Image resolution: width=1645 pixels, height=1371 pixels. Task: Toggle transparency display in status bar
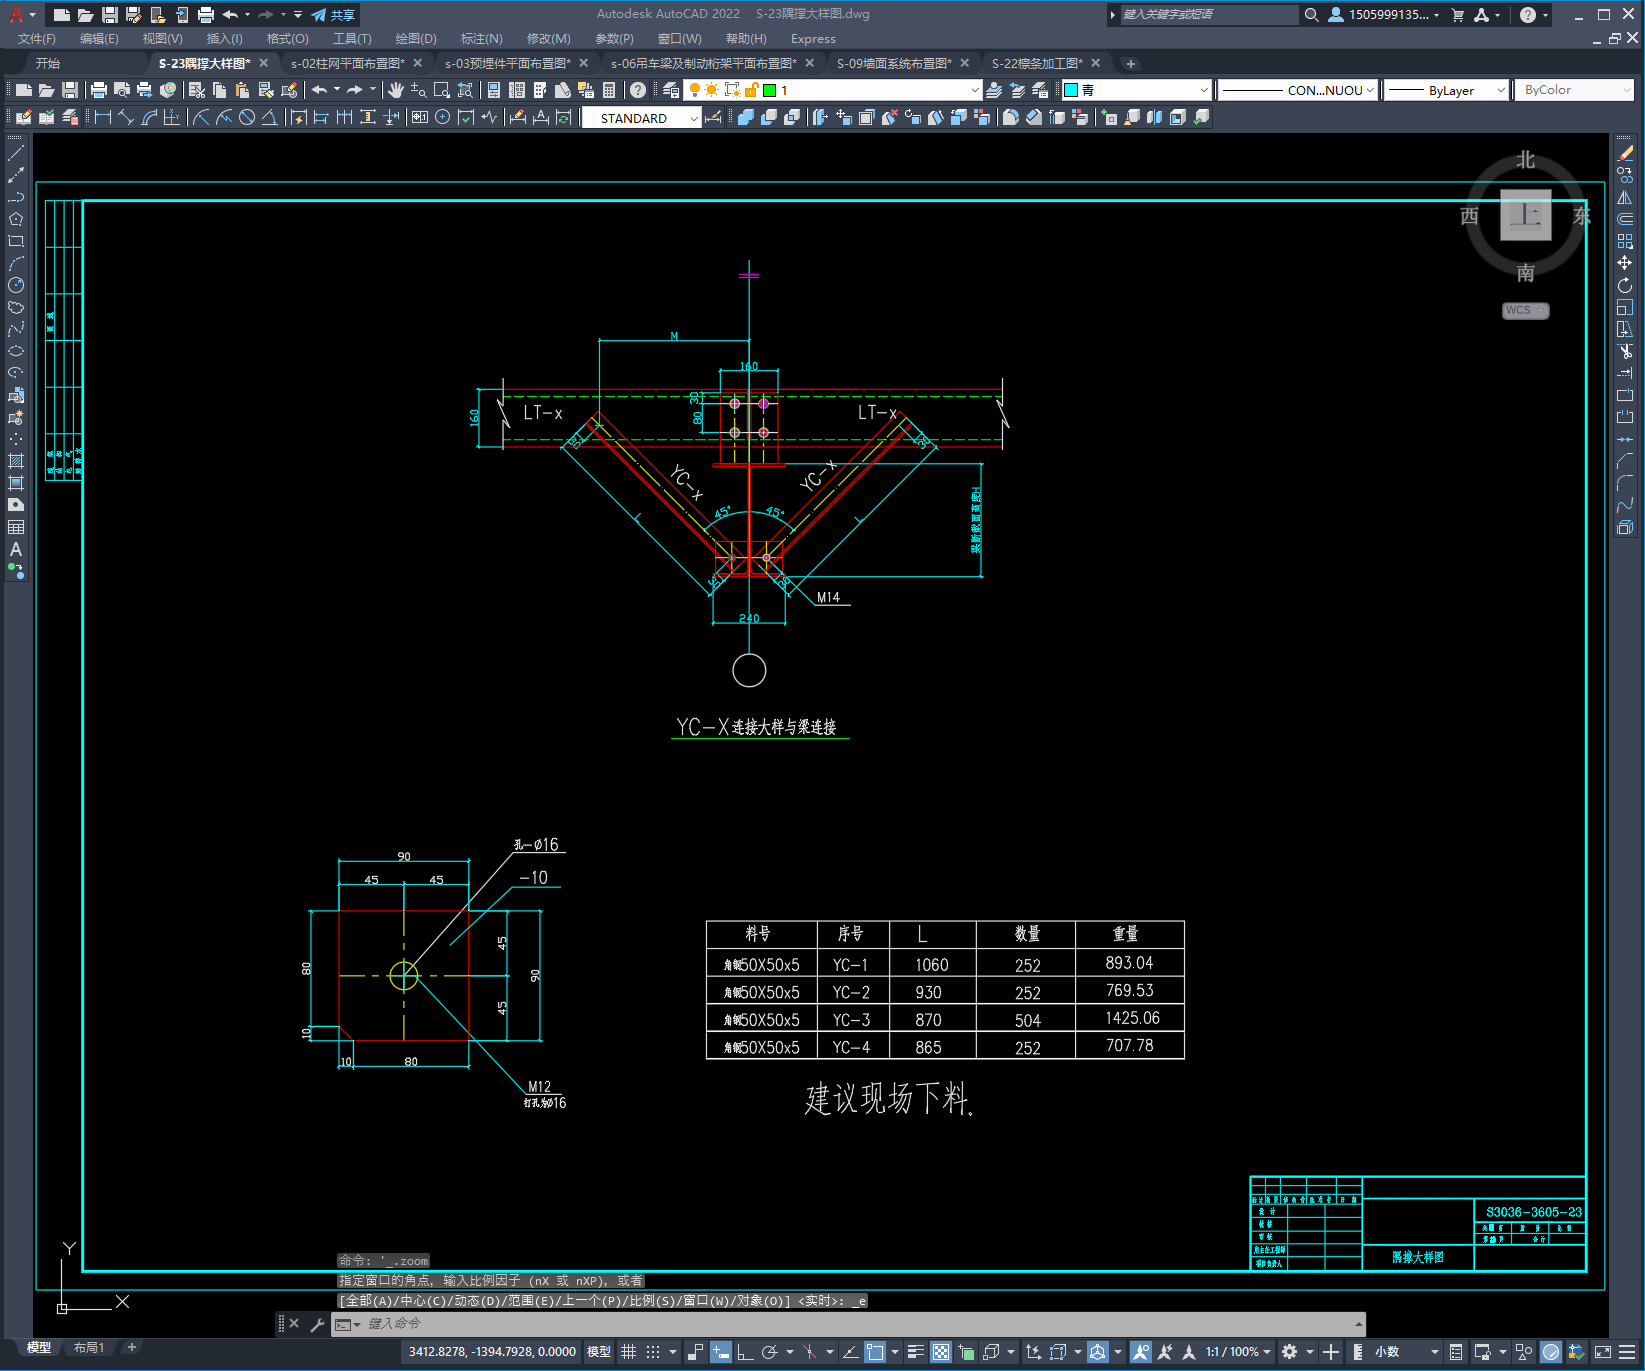(941, 1352)
